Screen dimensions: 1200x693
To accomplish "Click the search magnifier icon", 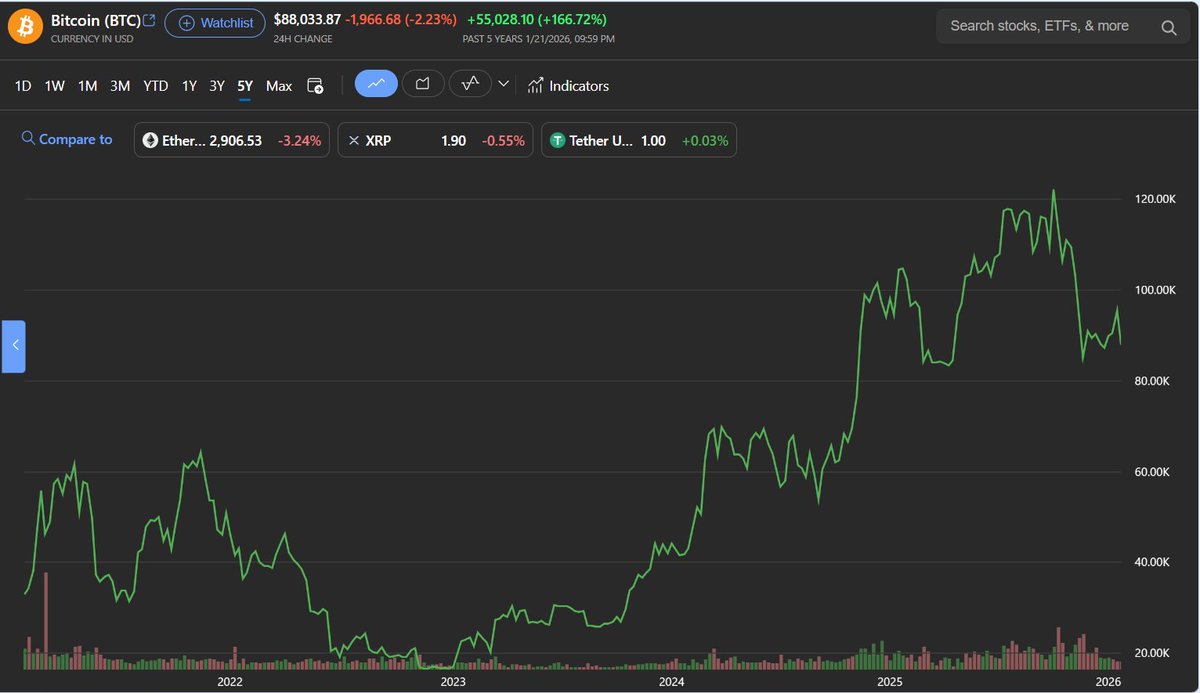I will [1169, 27].
